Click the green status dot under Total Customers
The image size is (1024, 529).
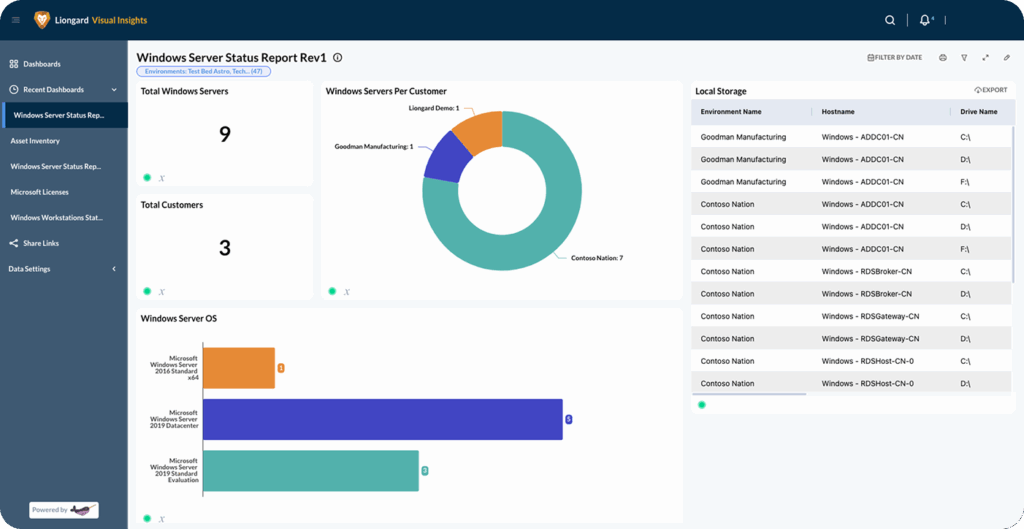[147, 291]
